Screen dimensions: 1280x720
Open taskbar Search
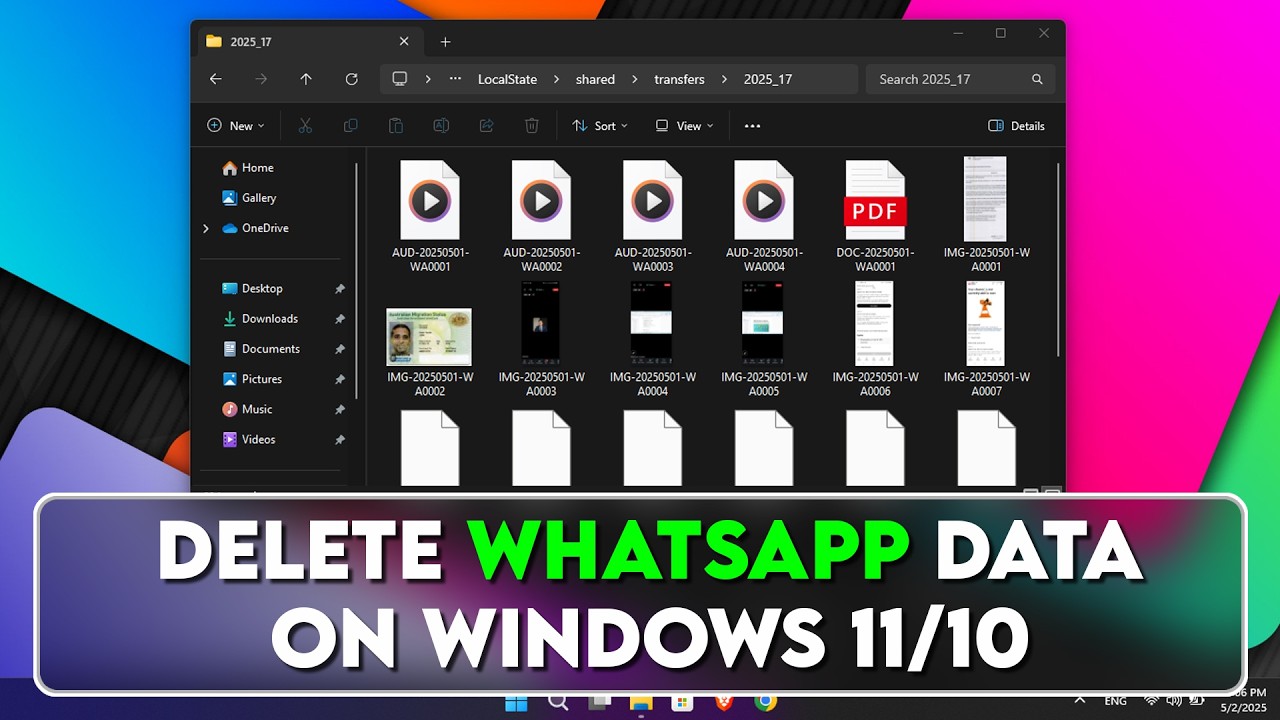tap(558, 703)
